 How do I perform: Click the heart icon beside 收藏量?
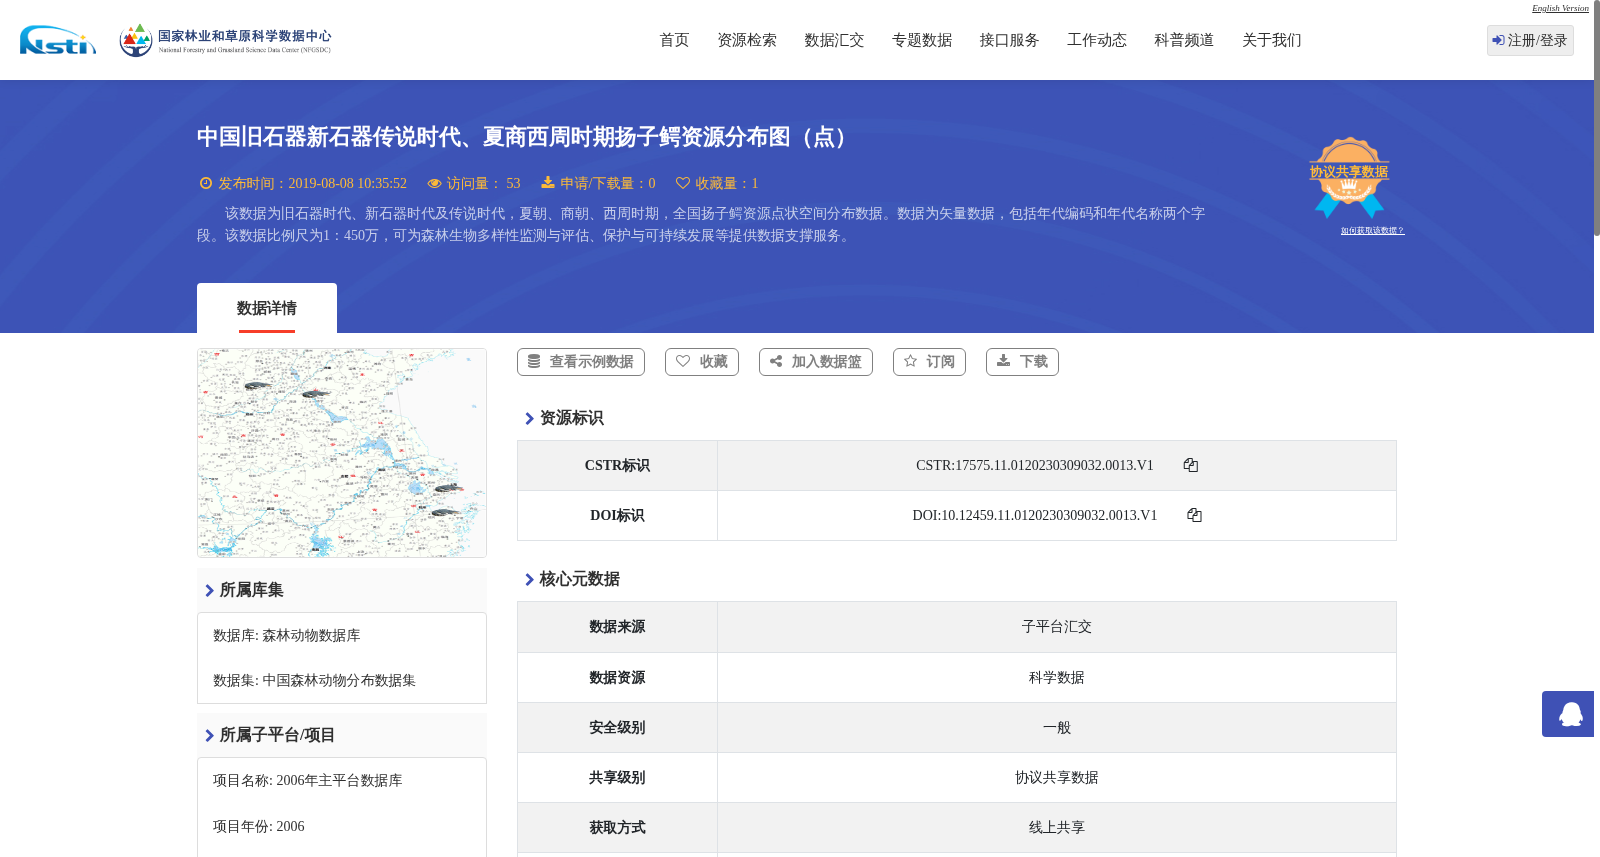[x=683, y=183]
